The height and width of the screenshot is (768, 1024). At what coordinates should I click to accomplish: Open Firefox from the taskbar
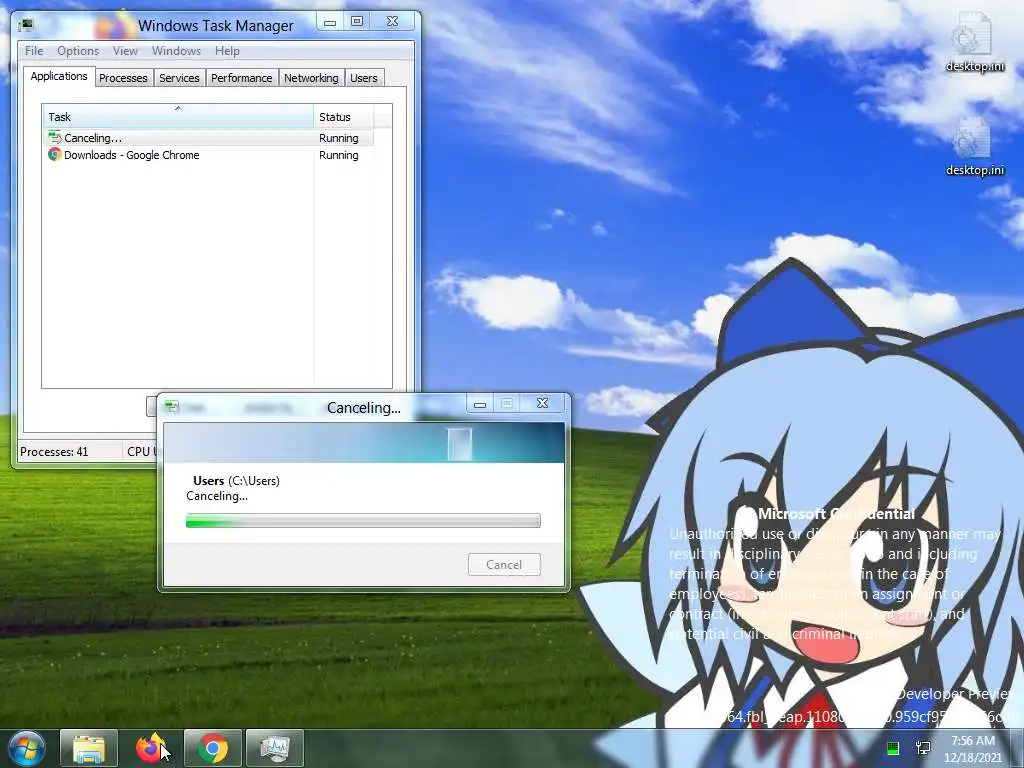click(x=151, y=748)
